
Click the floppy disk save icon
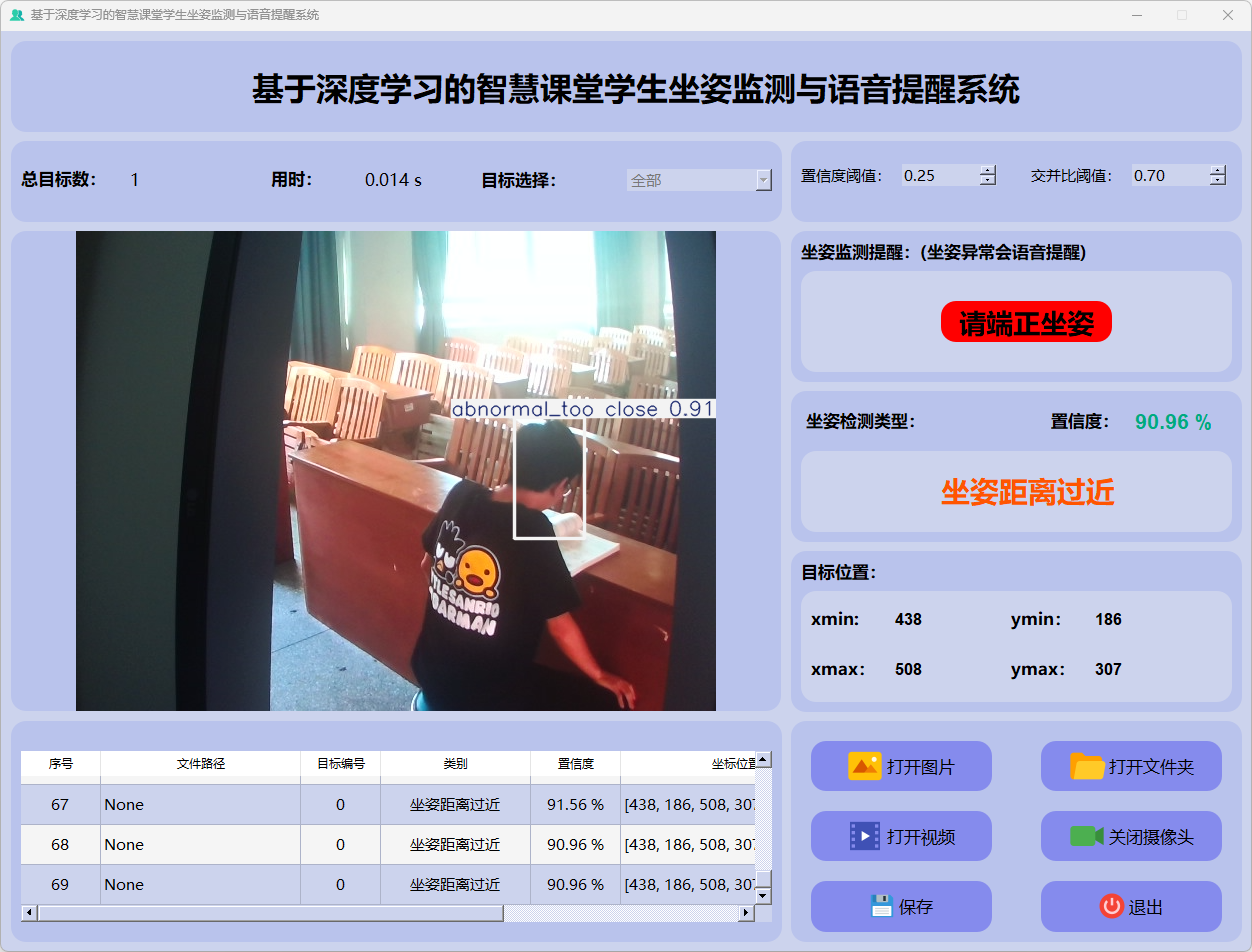point(881,906)
